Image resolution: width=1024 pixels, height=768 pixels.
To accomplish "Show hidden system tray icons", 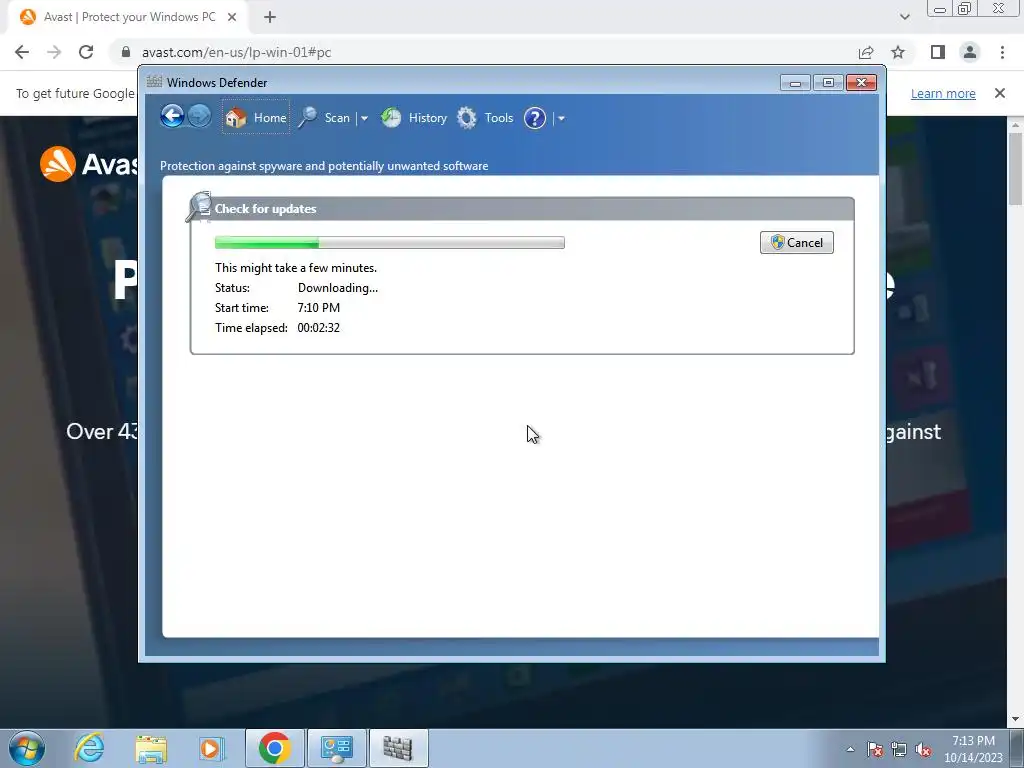I will coord(850,749).
